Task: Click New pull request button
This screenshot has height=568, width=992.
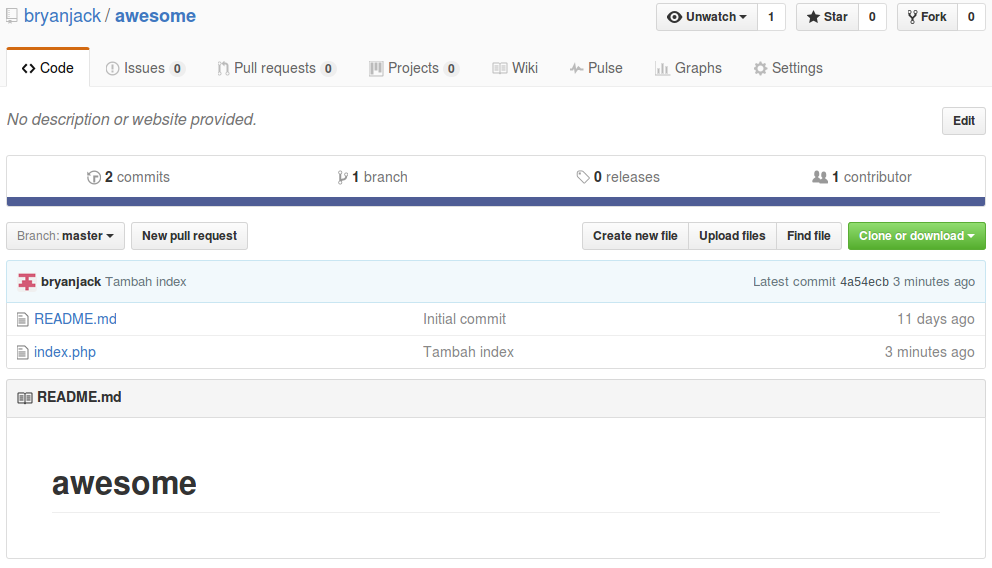Action: pos(189,236)
